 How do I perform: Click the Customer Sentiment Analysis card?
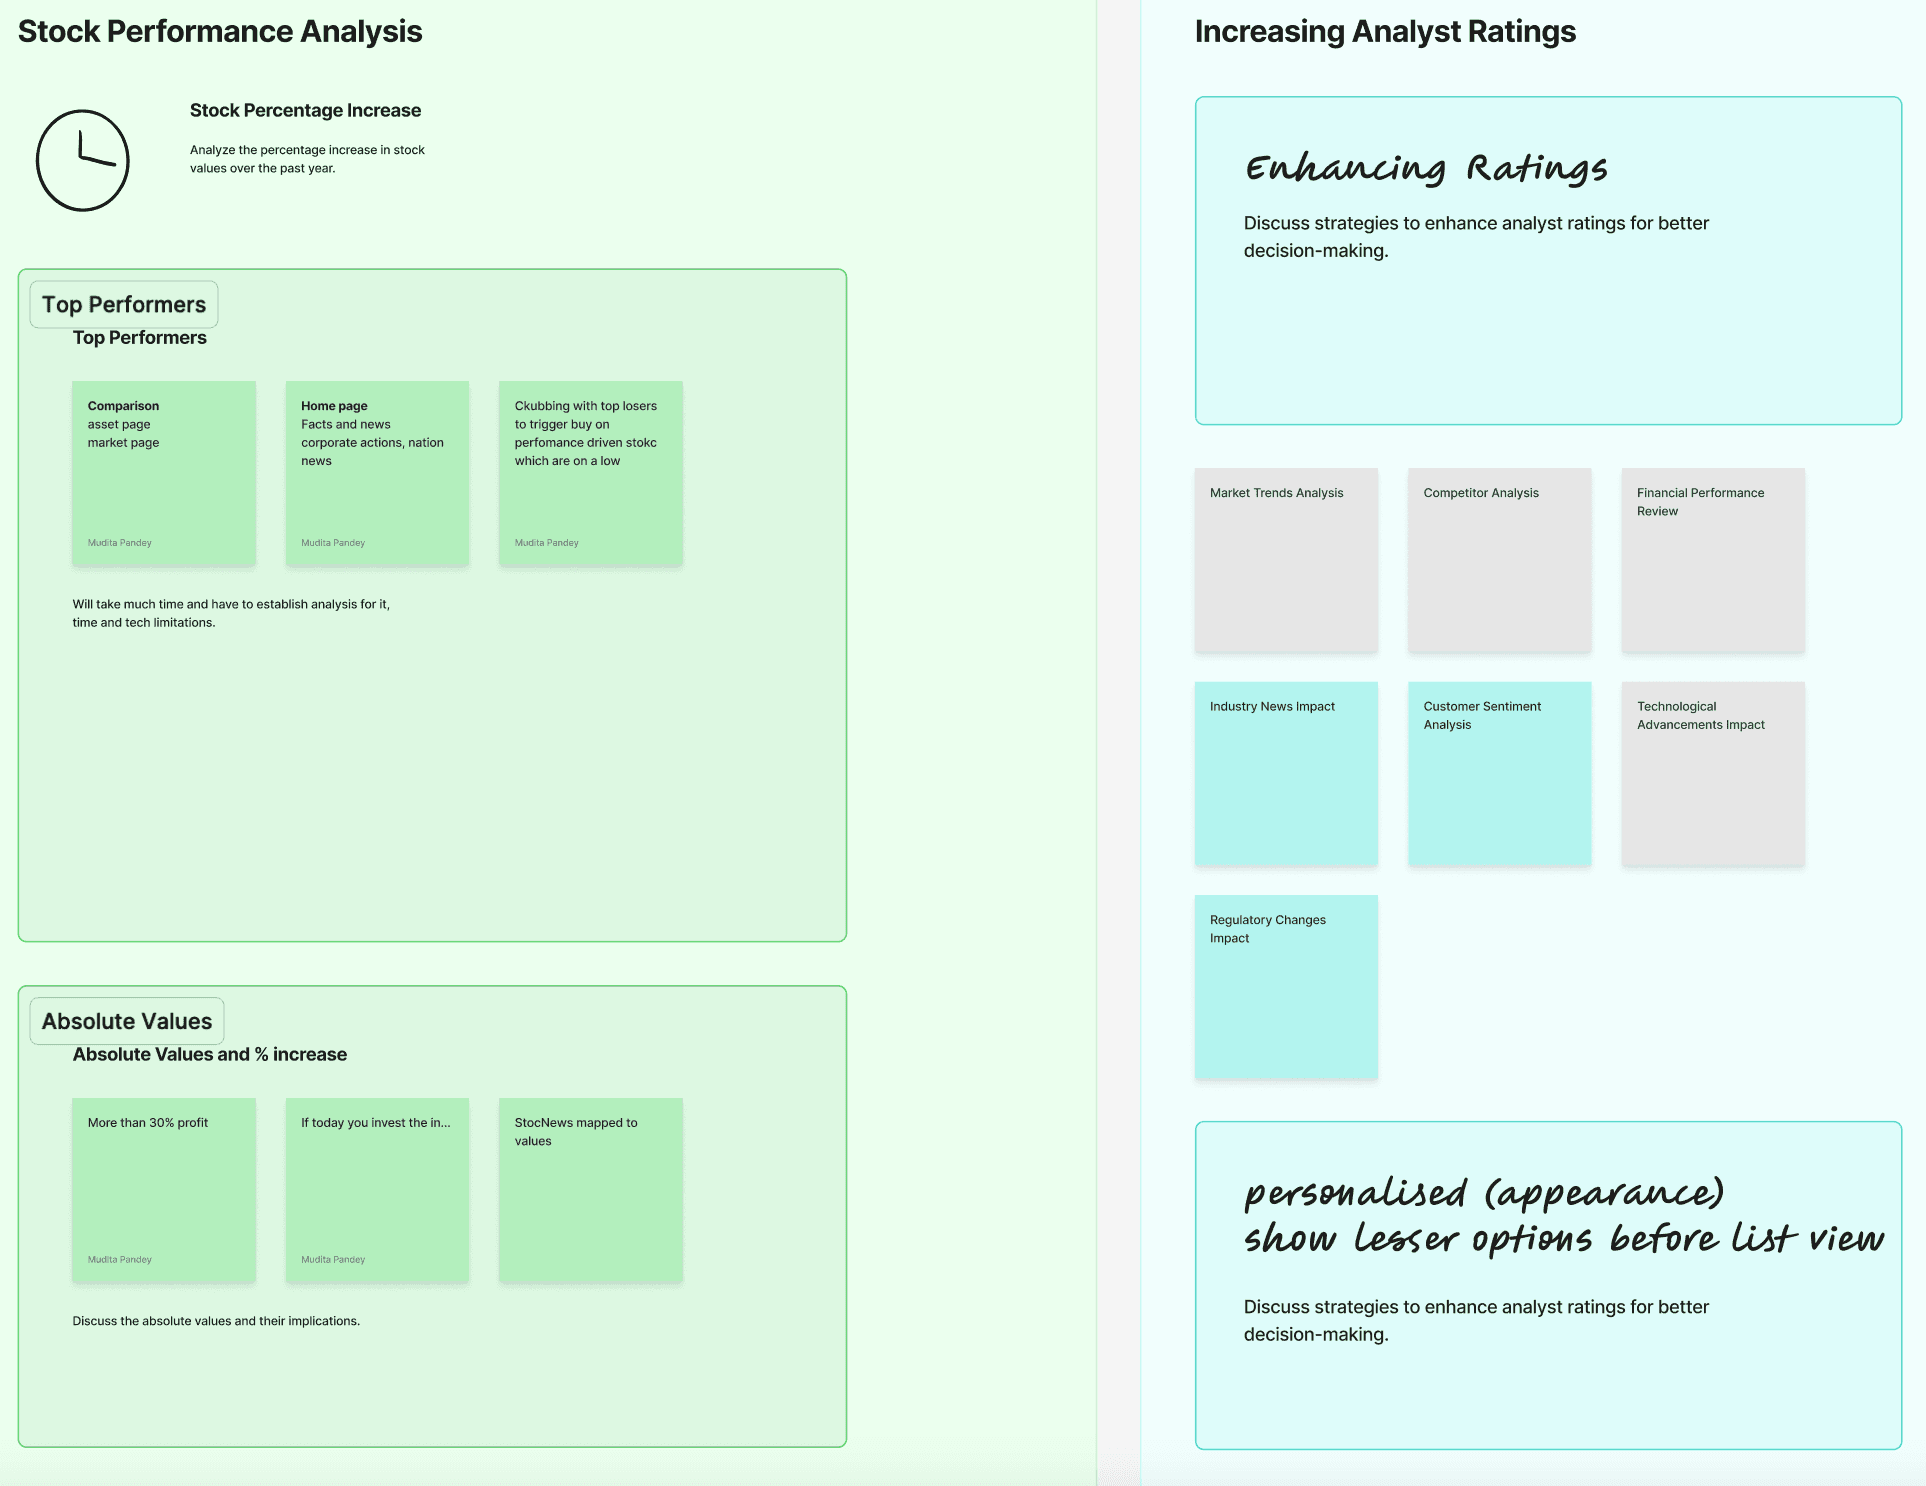(1499, 773)
